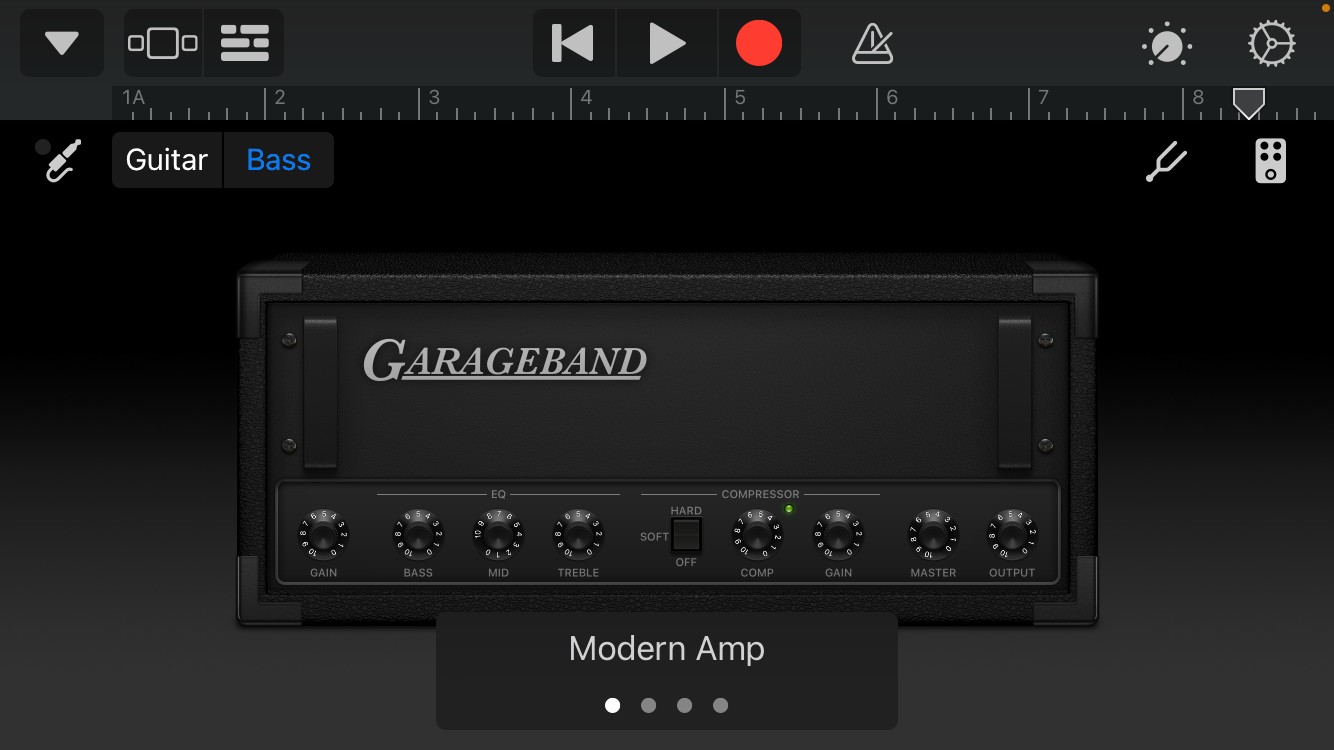Switch to Tracks view
1334x750 pixels.
245,43
